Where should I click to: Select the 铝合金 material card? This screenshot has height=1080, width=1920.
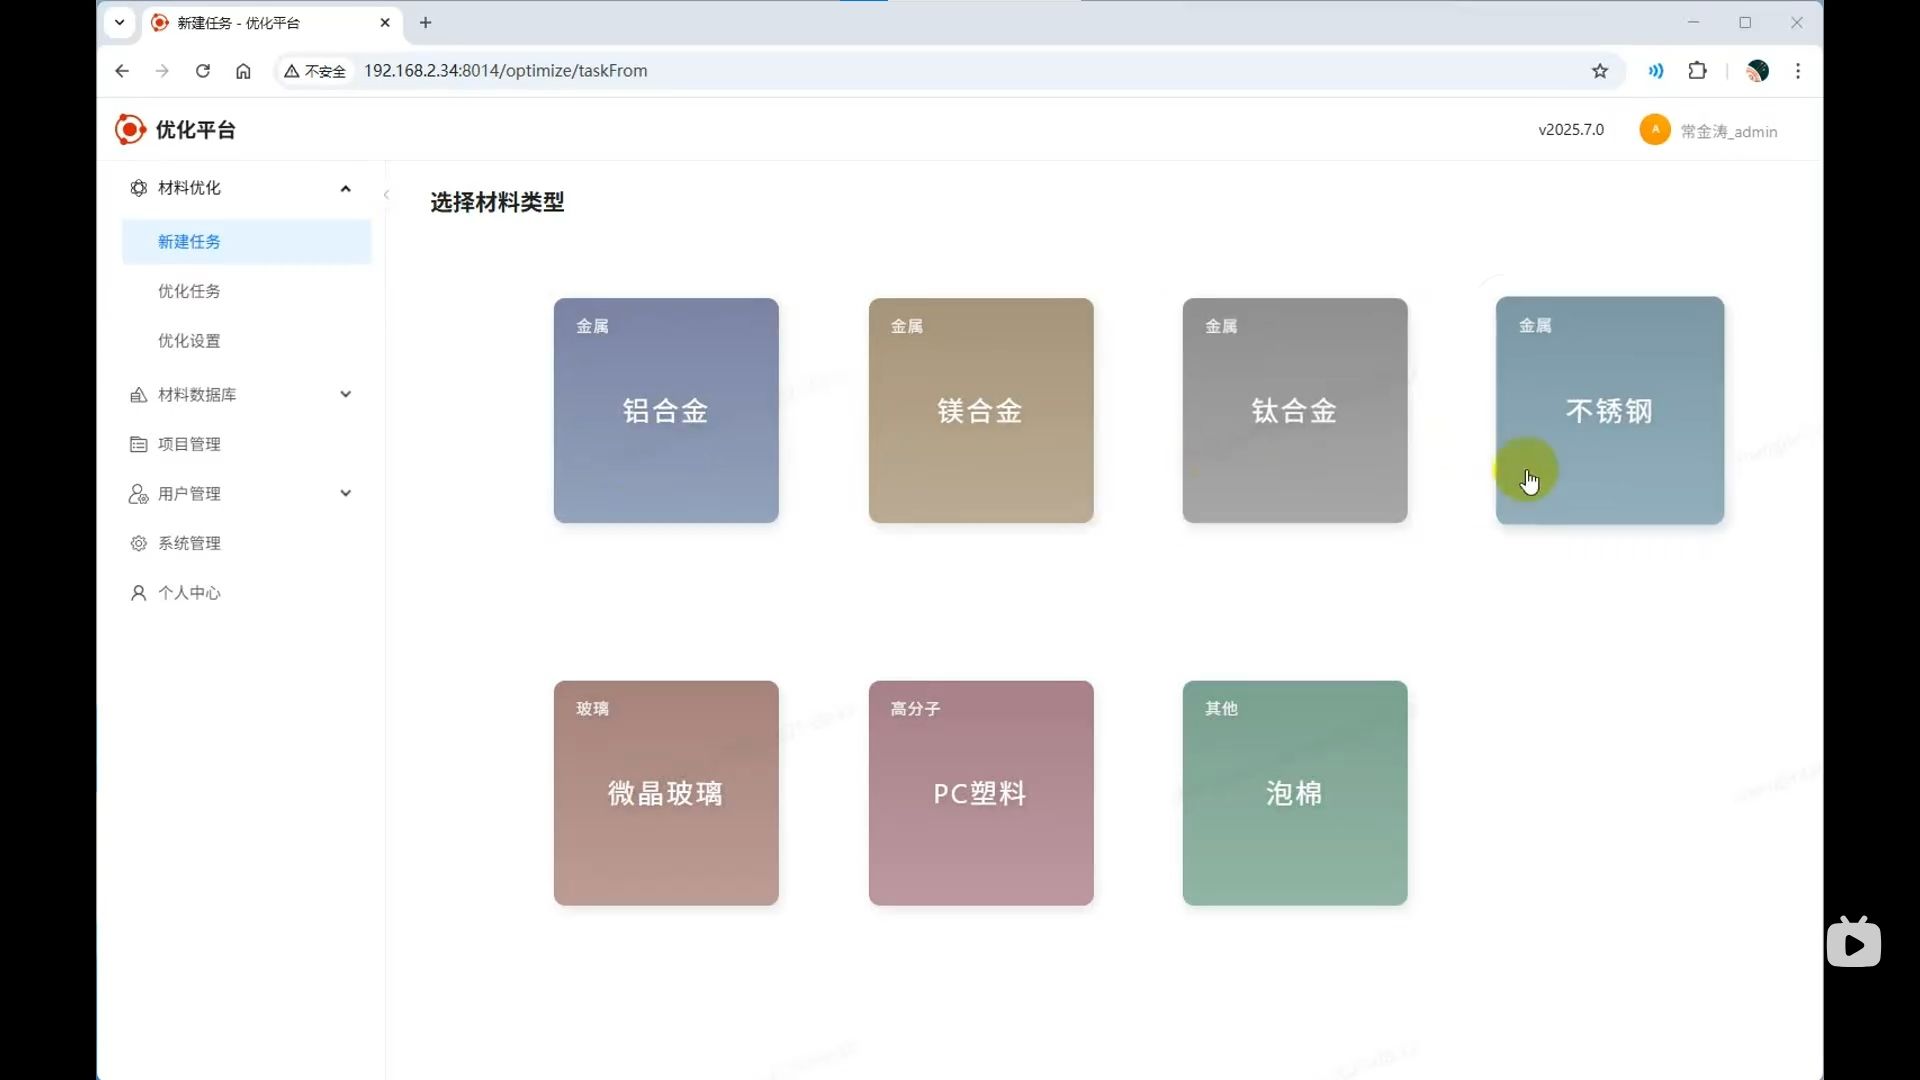[666, 410]
